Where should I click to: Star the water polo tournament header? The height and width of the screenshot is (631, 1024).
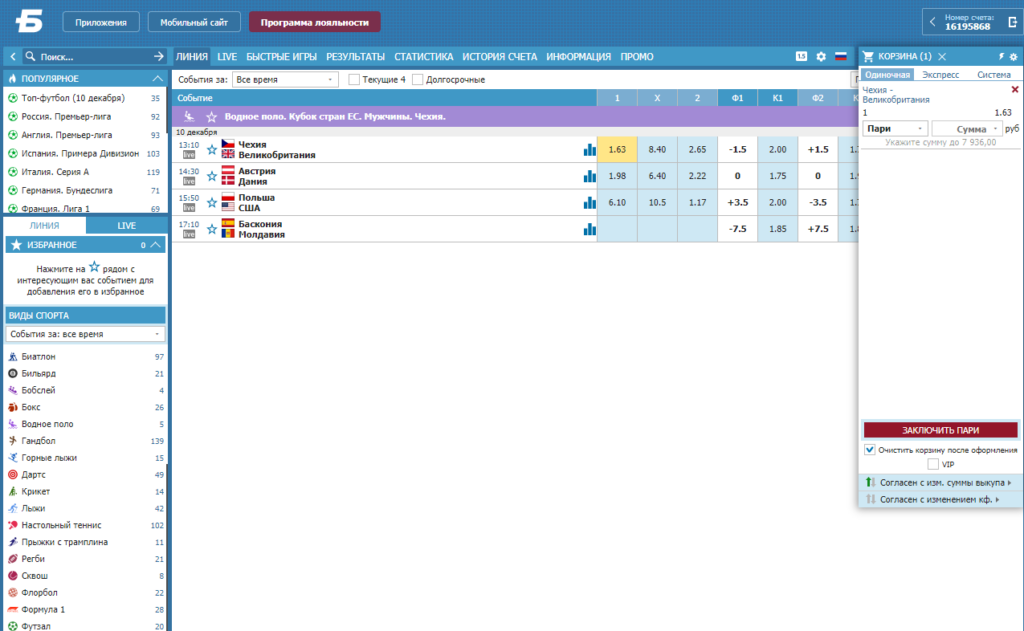pos(211,117)
